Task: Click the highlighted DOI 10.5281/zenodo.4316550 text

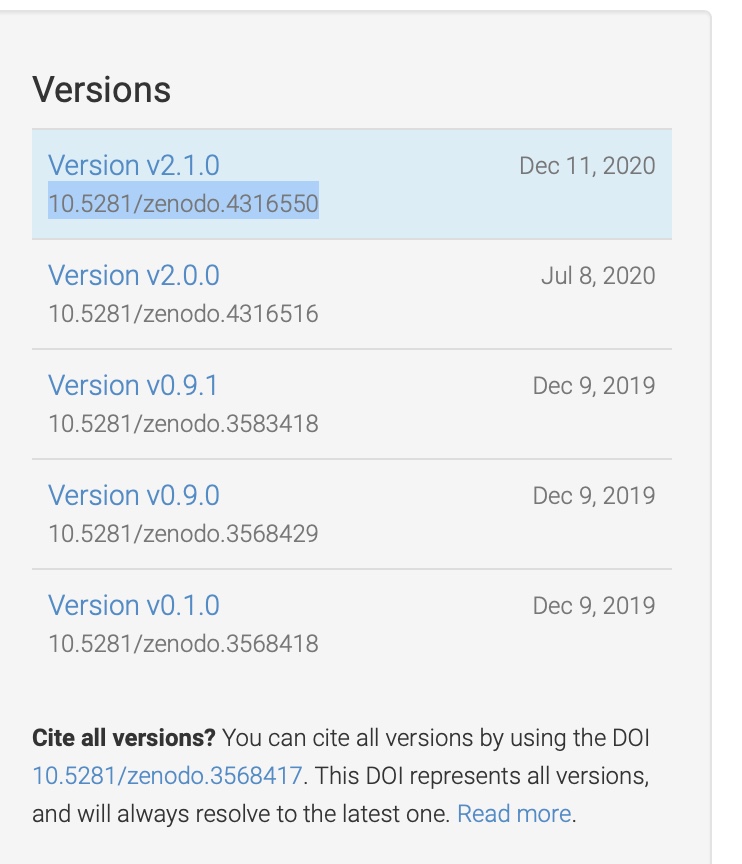Action: 183,203
